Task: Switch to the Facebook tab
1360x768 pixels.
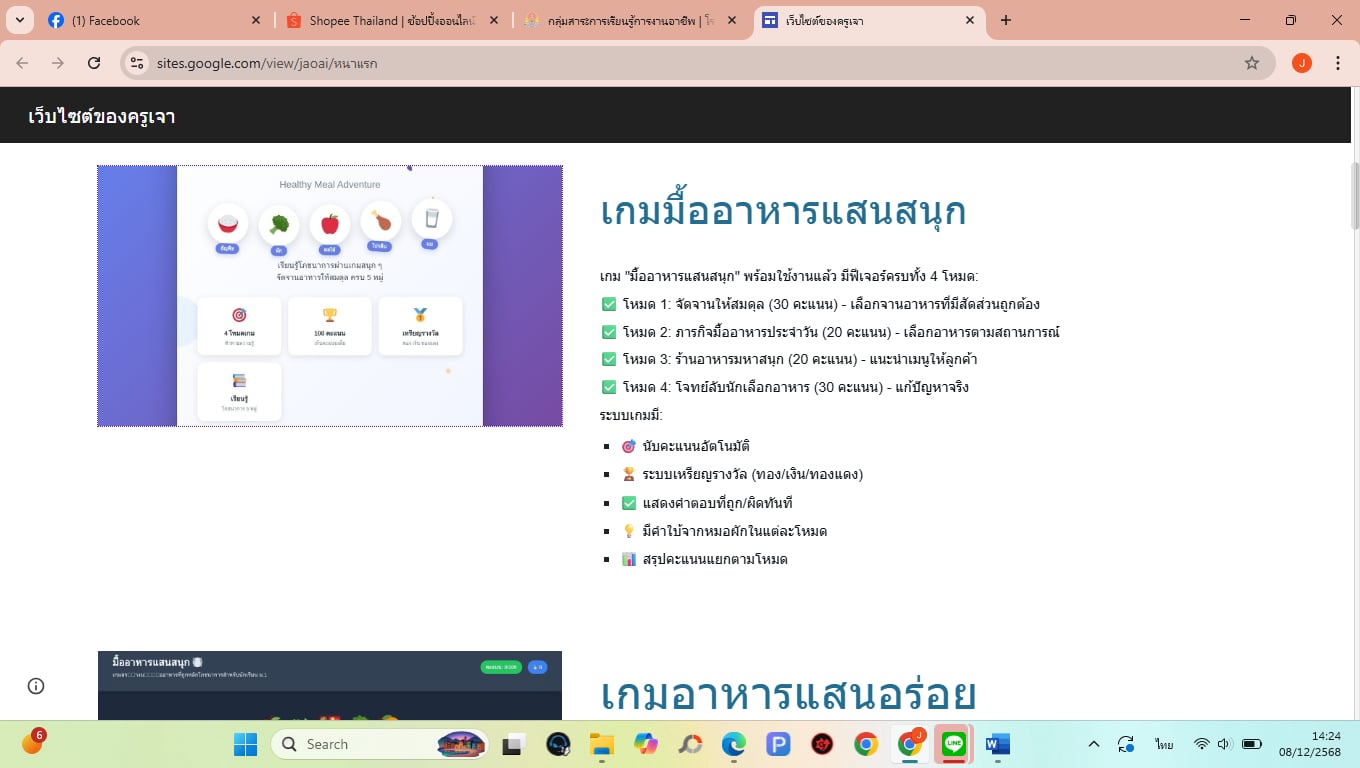Action: coord(150,20)
